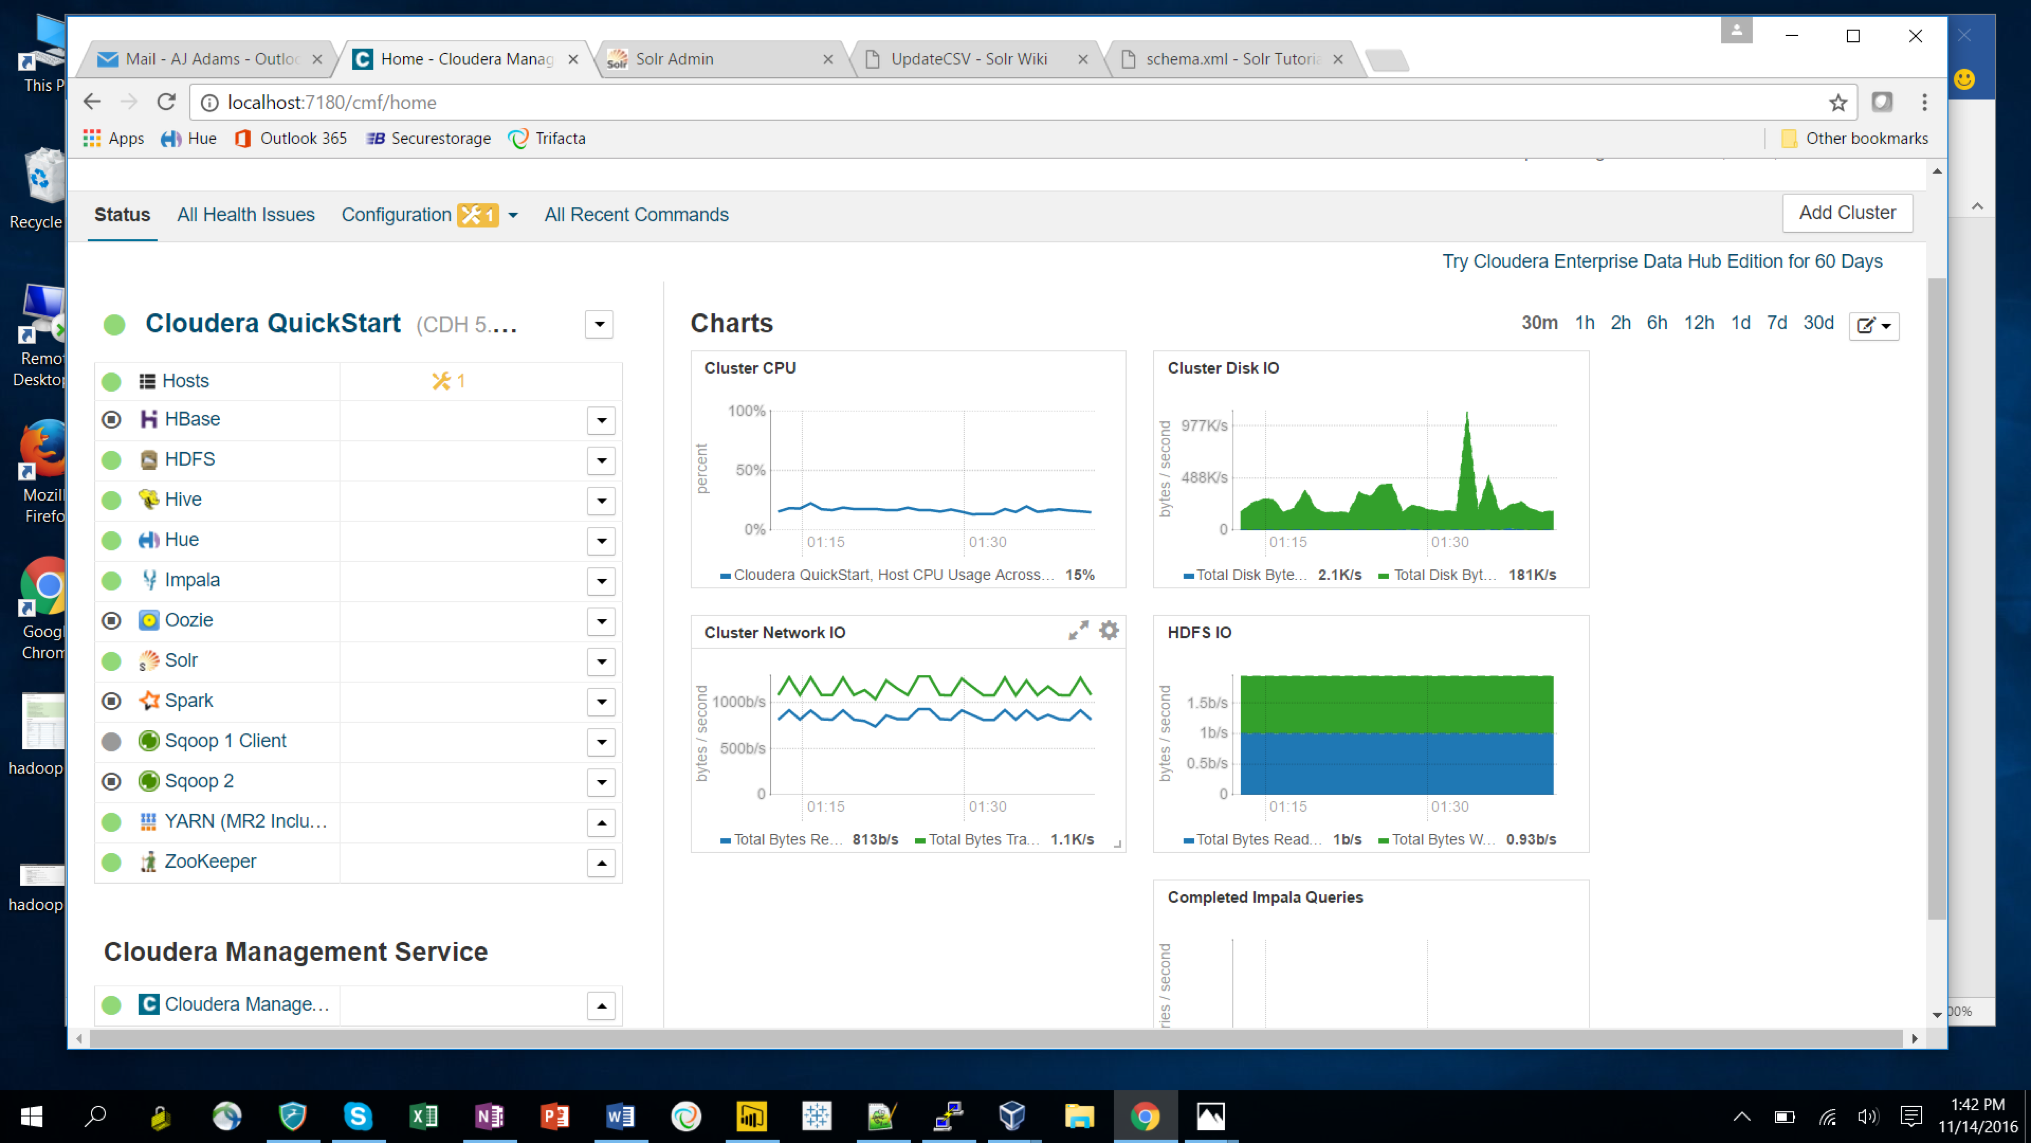Open the Hosts link
The image size is (2031, 1143).
click(x=185, y=381)
